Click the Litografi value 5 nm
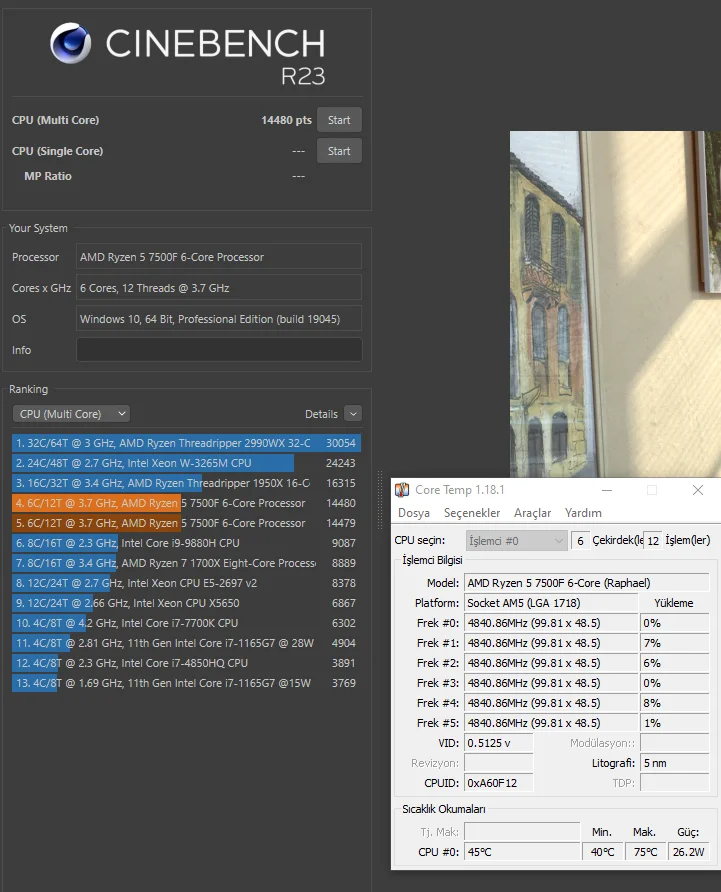 tap(674, 763)
